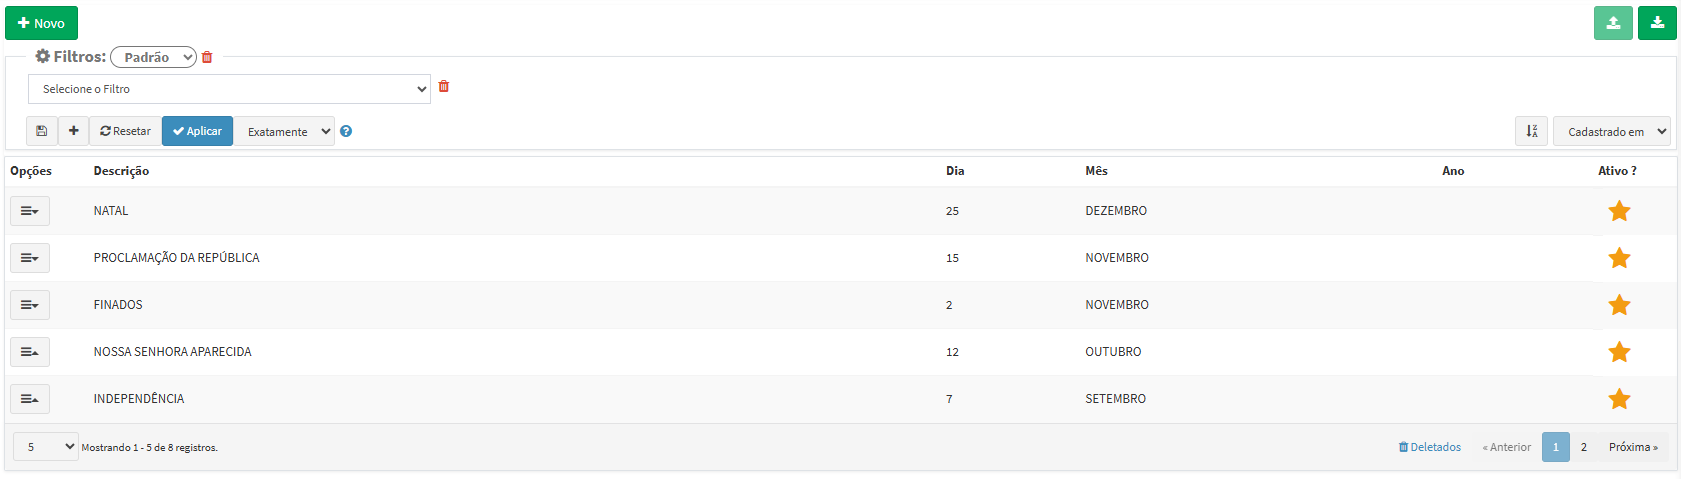1681x479 pixels.
Task: Go to page 2 of results
Action: tap(1584, 447)
